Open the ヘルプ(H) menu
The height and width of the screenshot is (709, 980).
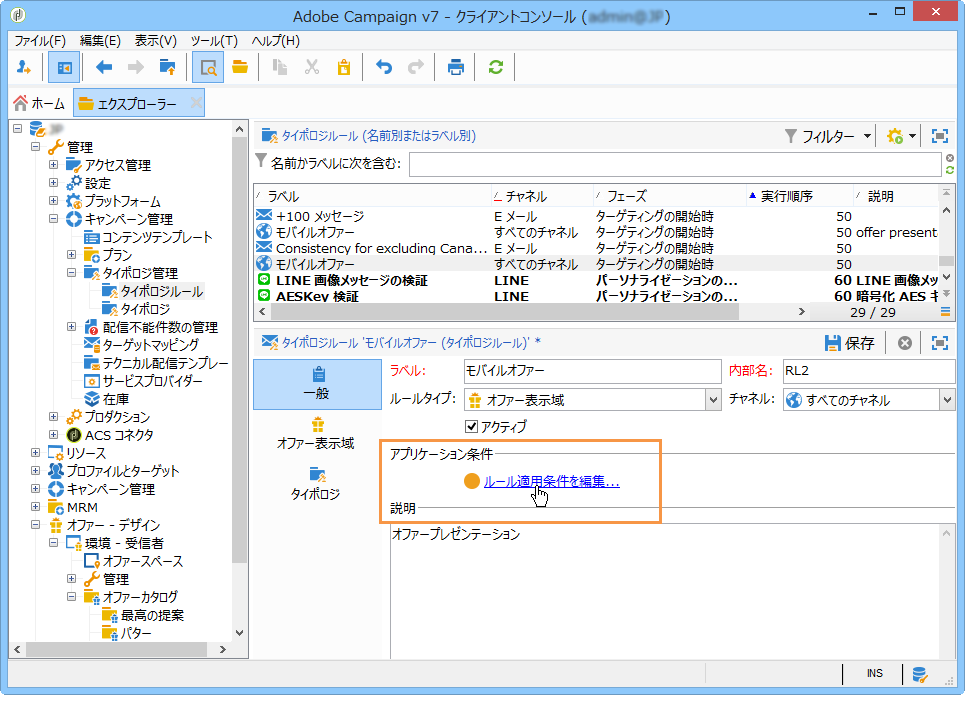[276, 41]
